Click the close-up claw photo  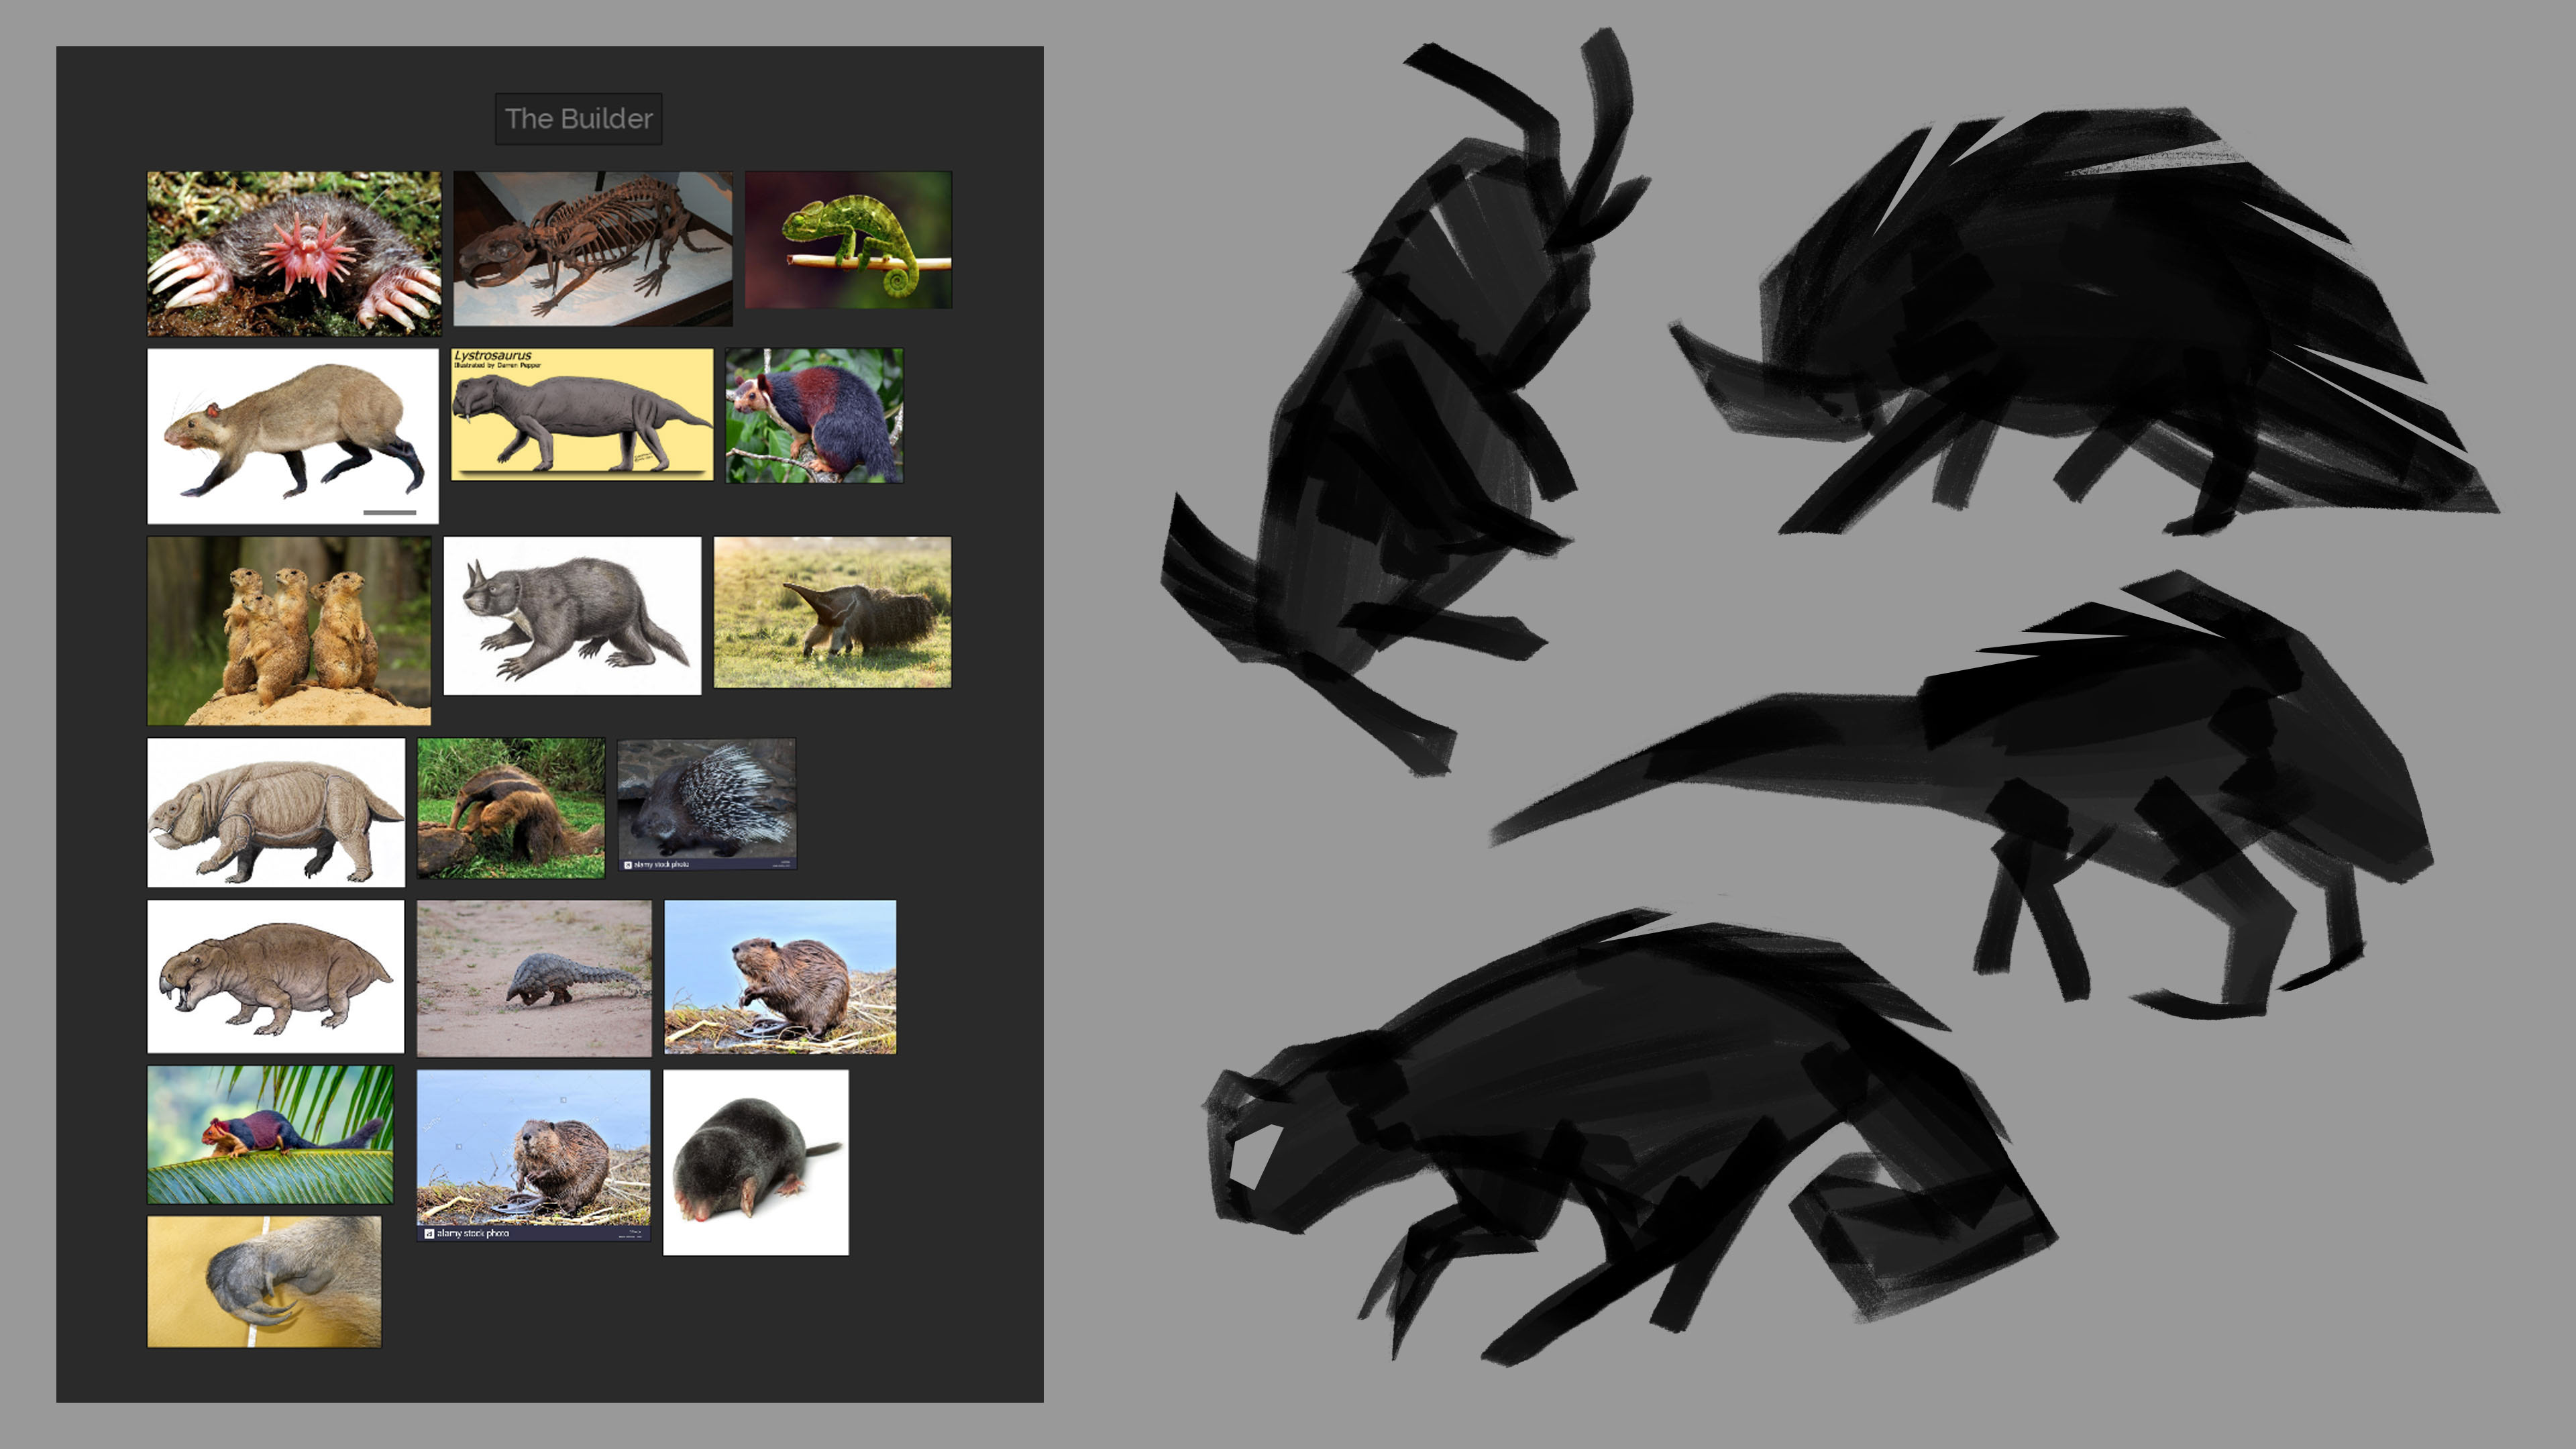click(x=264, y=1281)
